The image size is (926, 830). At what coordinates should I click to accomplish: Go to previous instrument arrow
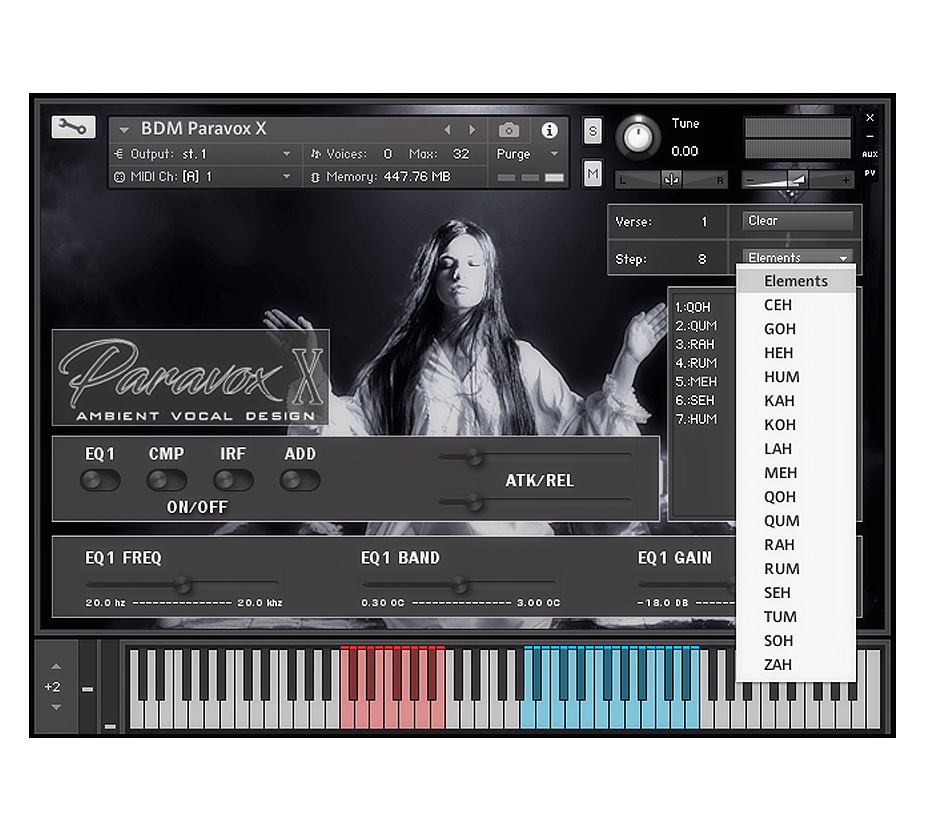447,130
